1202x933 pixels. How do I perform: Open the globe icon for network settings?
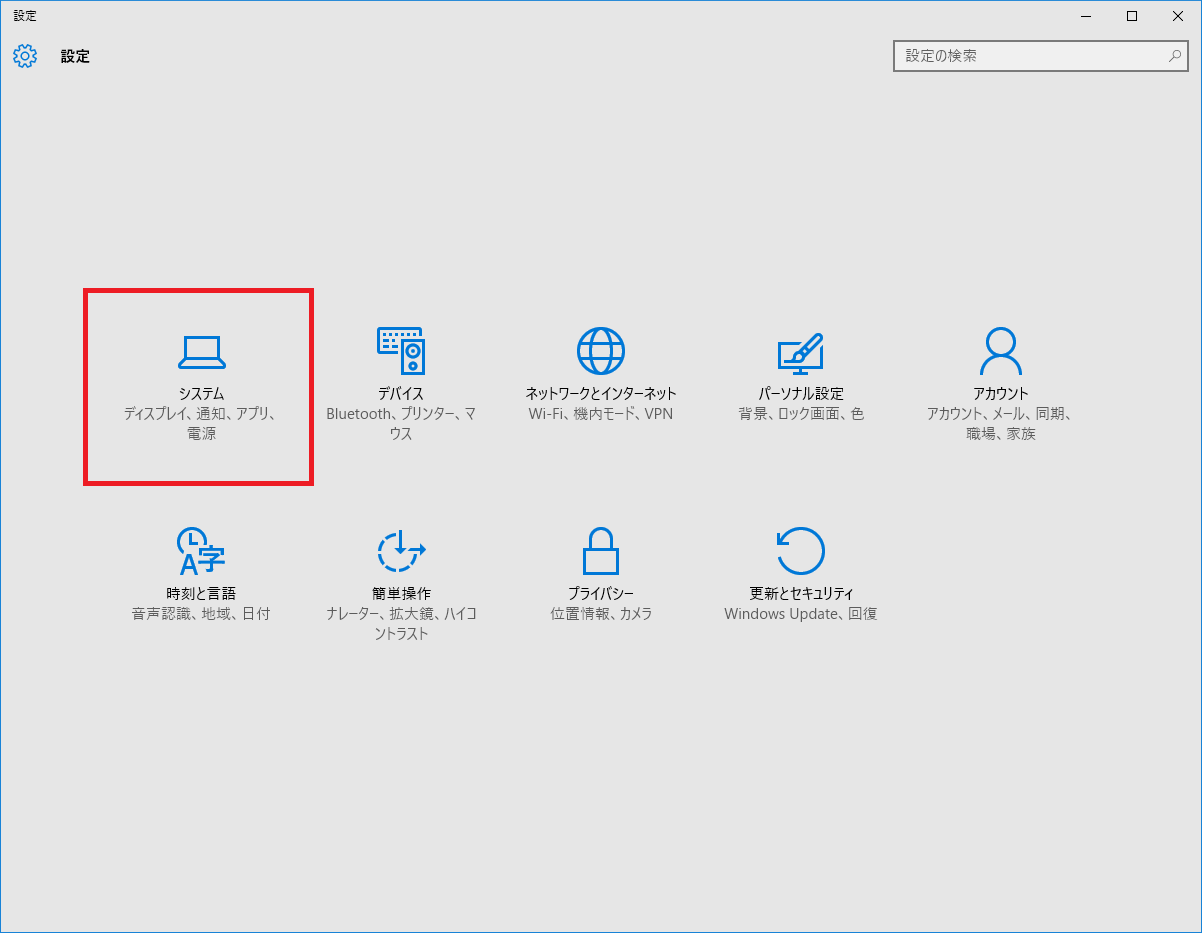(x=601, y=351)
